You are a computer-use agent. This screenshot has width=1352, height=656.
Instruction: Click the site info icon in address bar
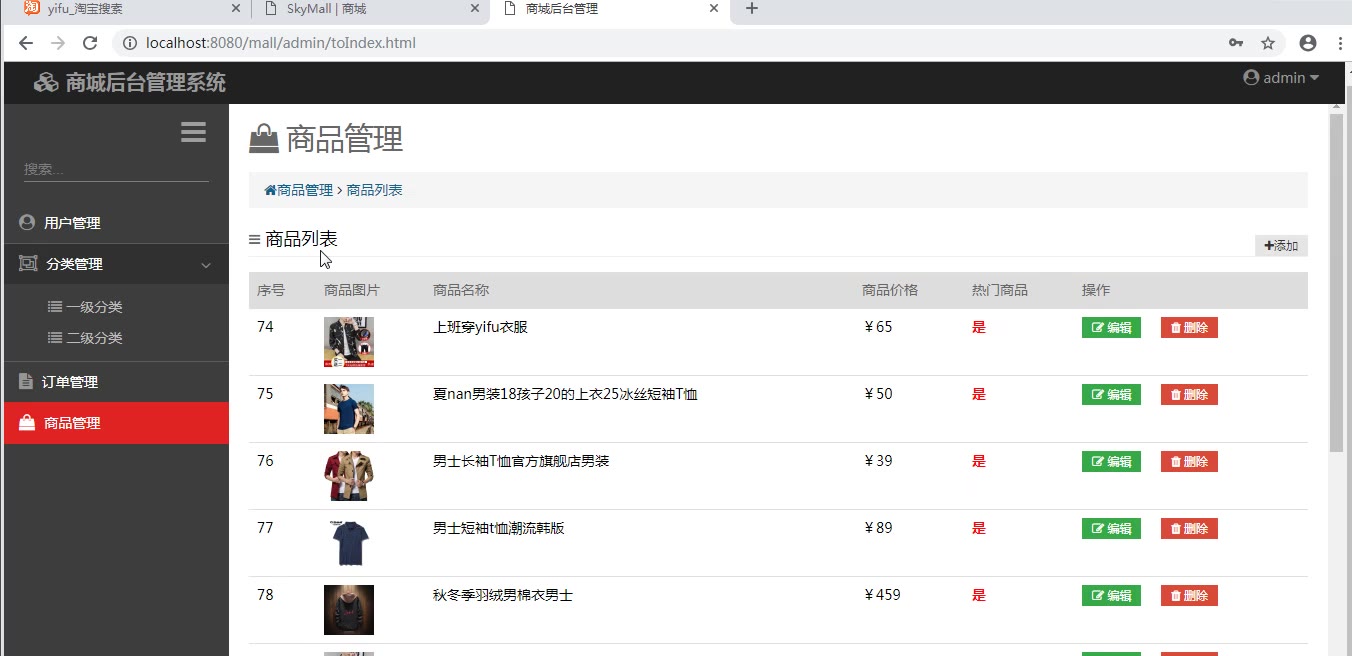[130, 43]
